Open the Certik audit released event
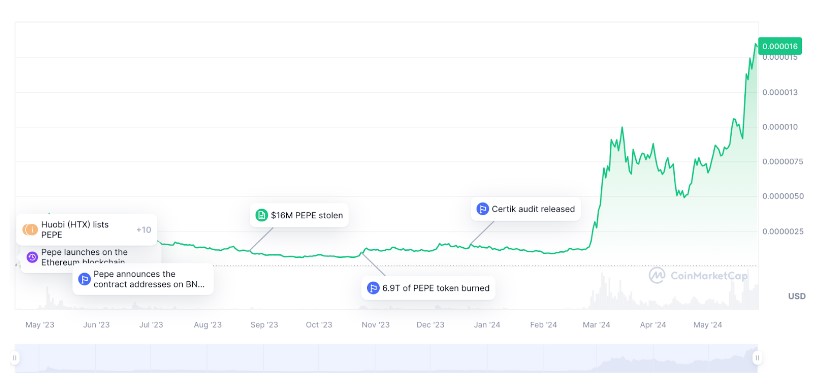Image resolution: width=823 pixels, height=384 pixels. point(526,209)
